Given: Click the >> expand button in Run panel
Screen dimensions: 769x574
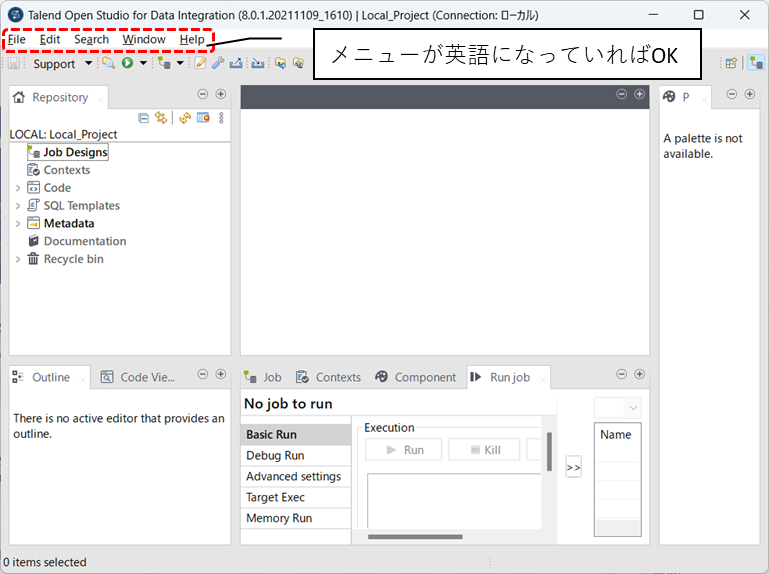Looking at the screenshot, I should pyautogui.click(x=573, y=467).
